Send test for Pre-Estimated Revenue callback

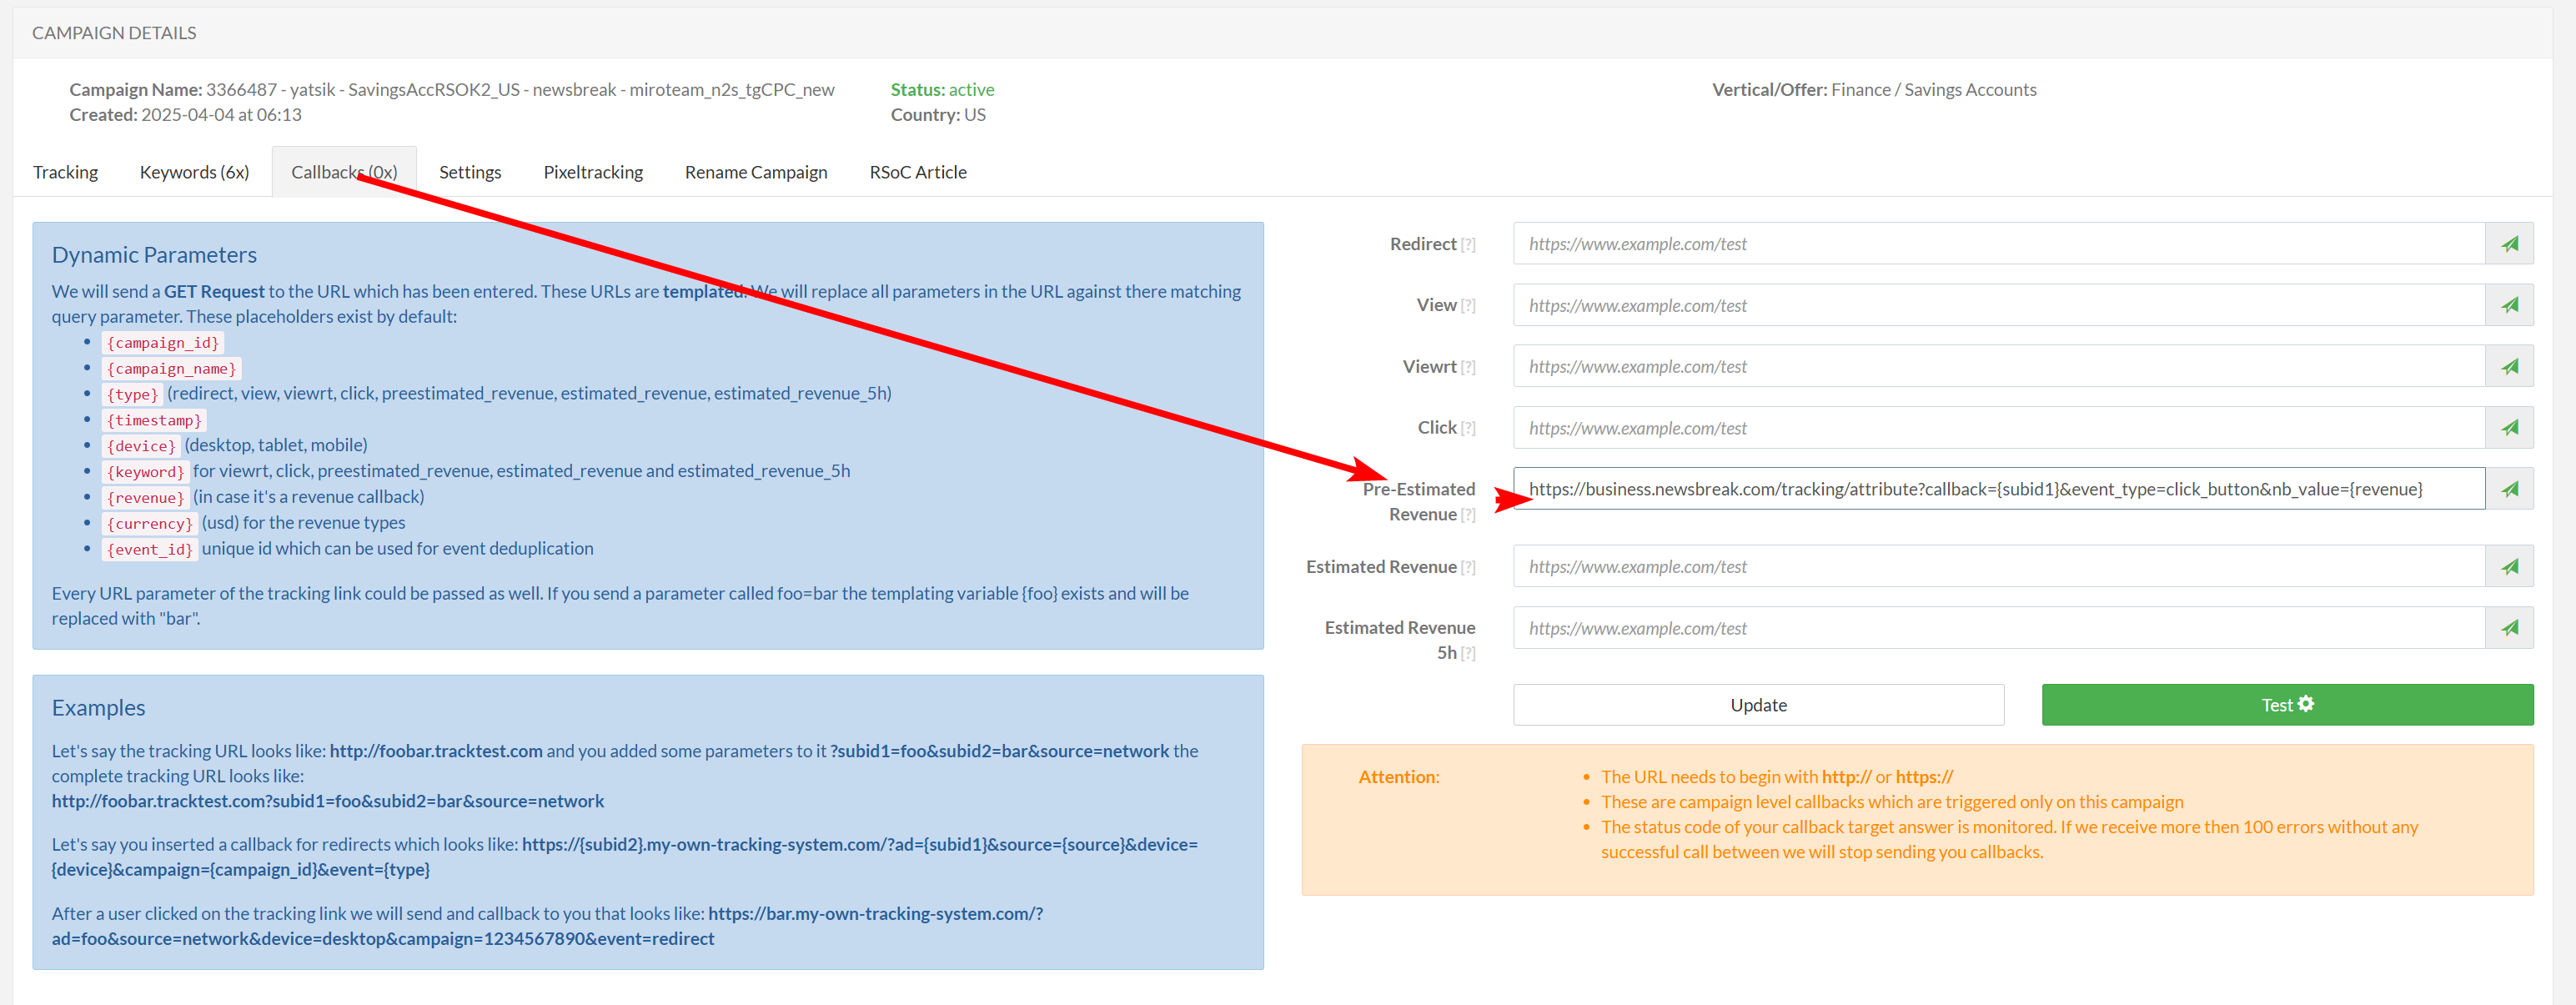tap(2509, 489)
